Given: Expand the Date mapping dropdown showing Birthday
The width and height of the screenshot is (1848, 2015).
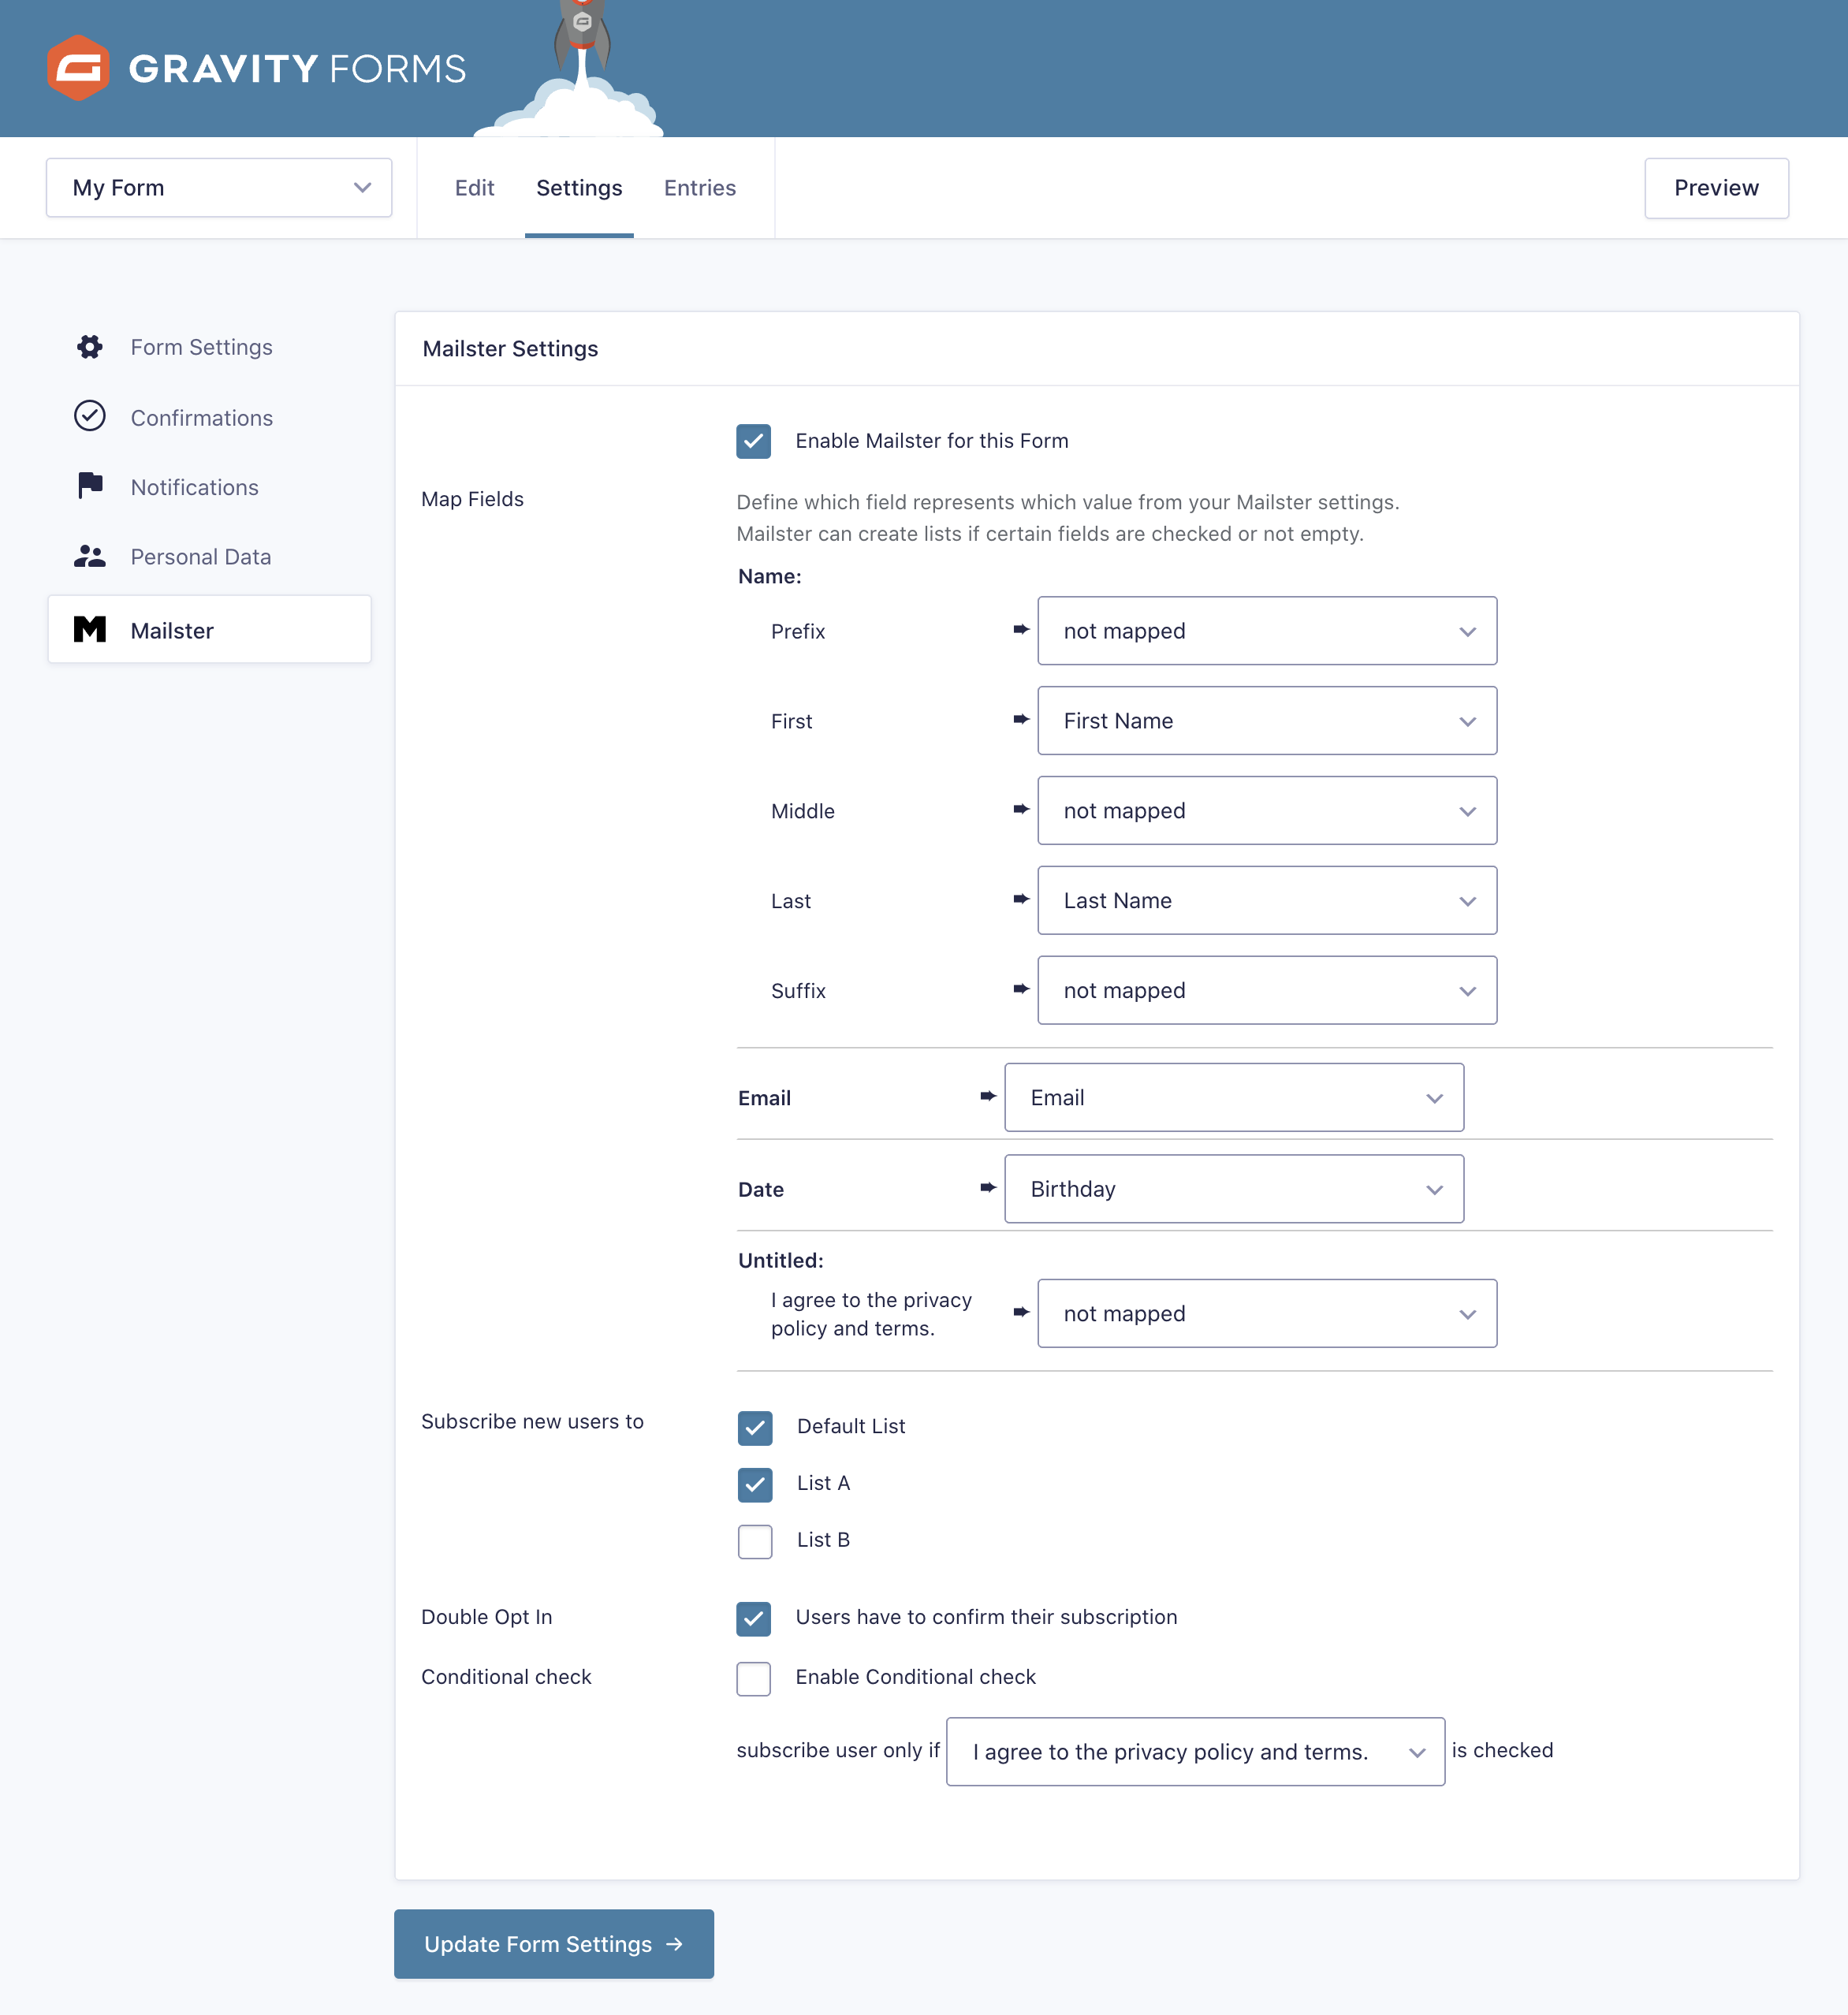Looking at the screenshot, I should 1233,1189.
